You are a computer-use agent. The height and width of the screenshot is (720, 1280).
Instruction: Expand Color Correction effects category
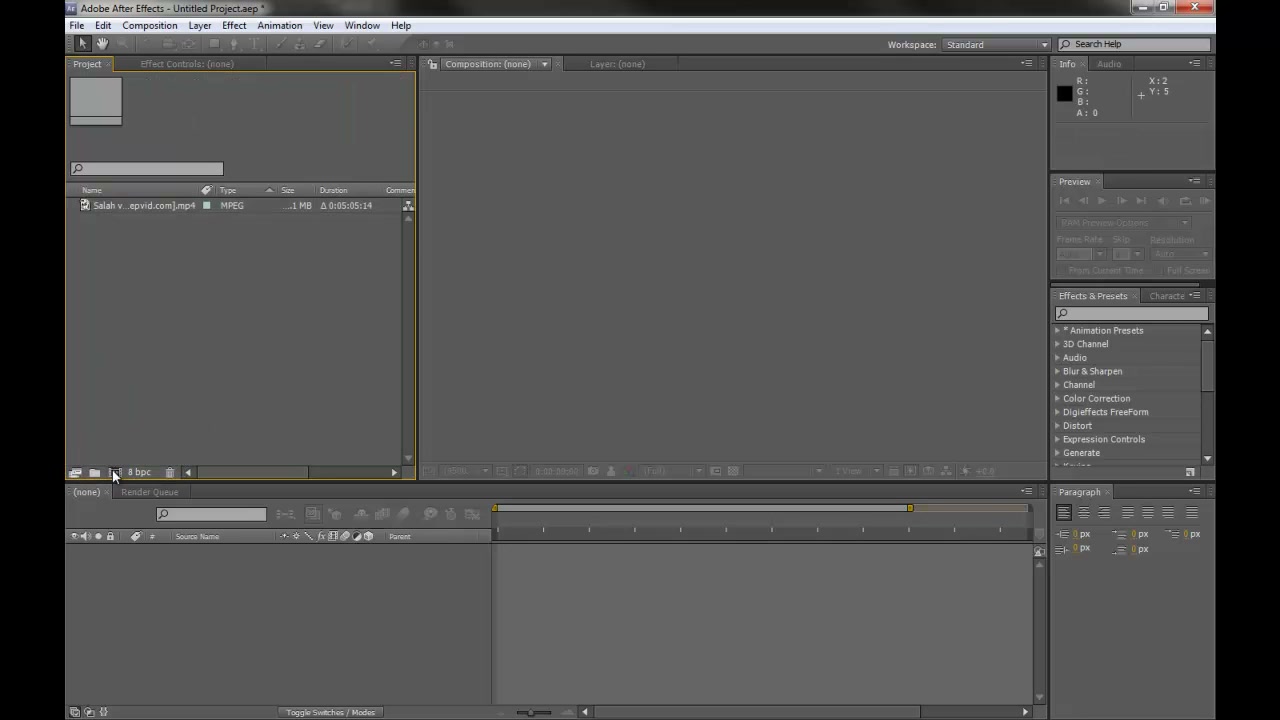click(1058, 398)
